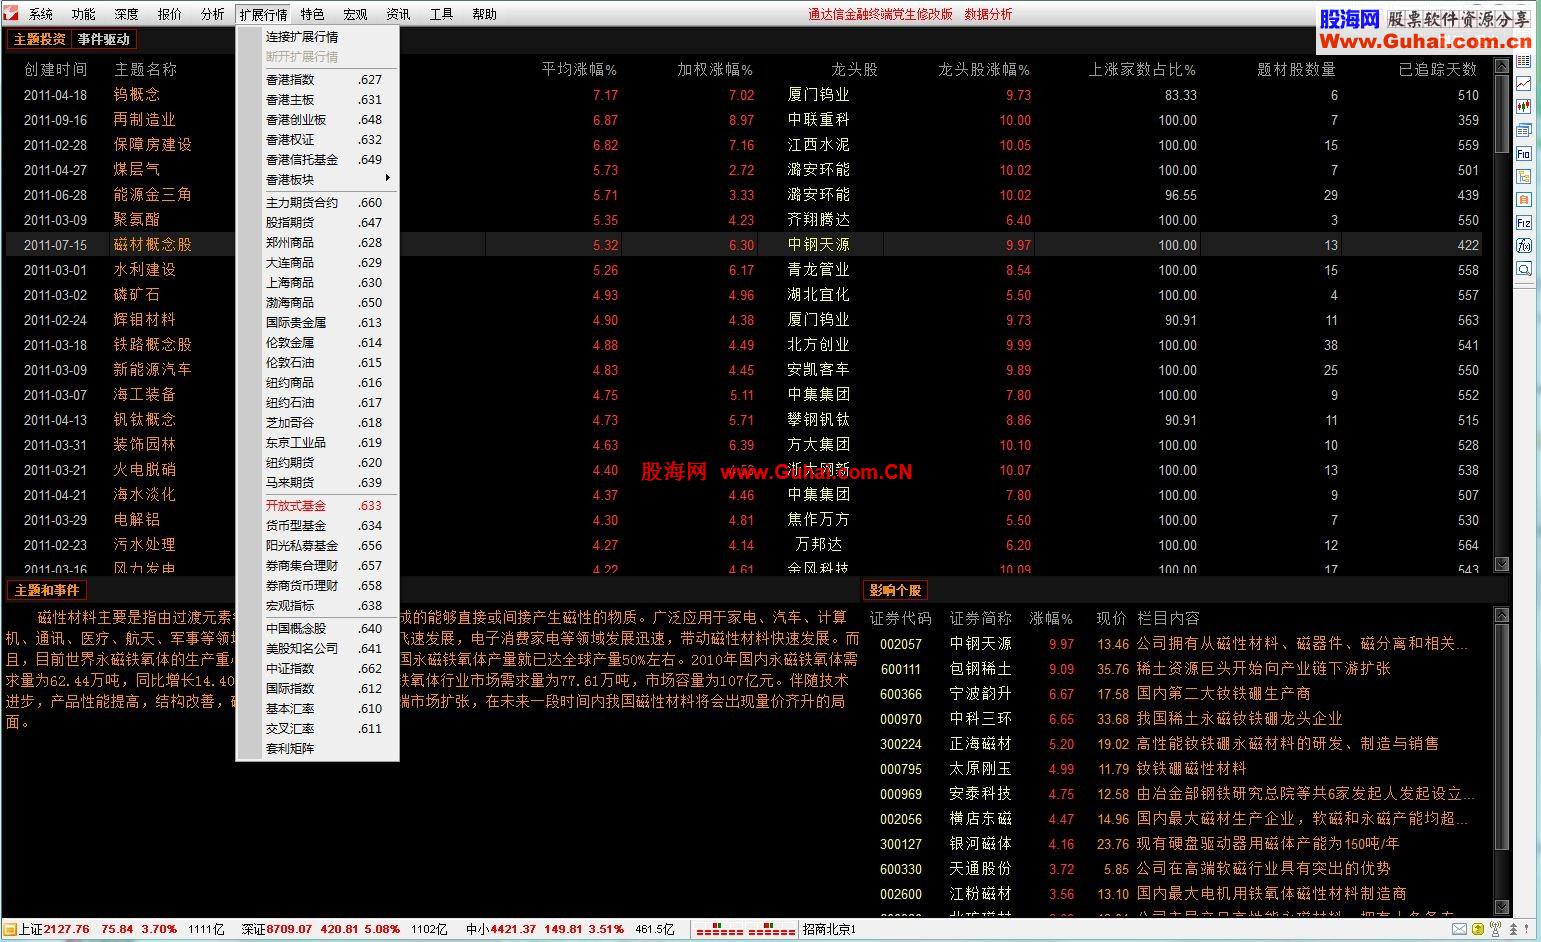The height and width of the screenshot is (942, 1541).
Task: Select 香港指数 menu entry
Action: (x=317, y=80)
